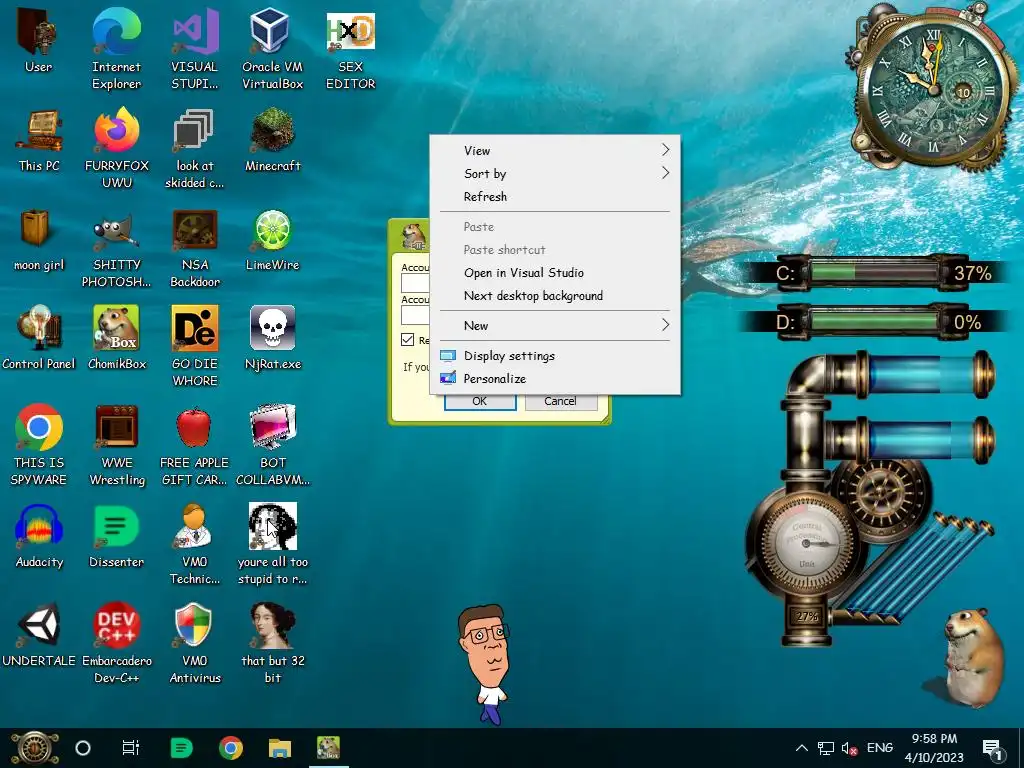Switch to ChomikBox taskbar button
The height and width of the screenshot is (768, 1024).
coord(328,748)
